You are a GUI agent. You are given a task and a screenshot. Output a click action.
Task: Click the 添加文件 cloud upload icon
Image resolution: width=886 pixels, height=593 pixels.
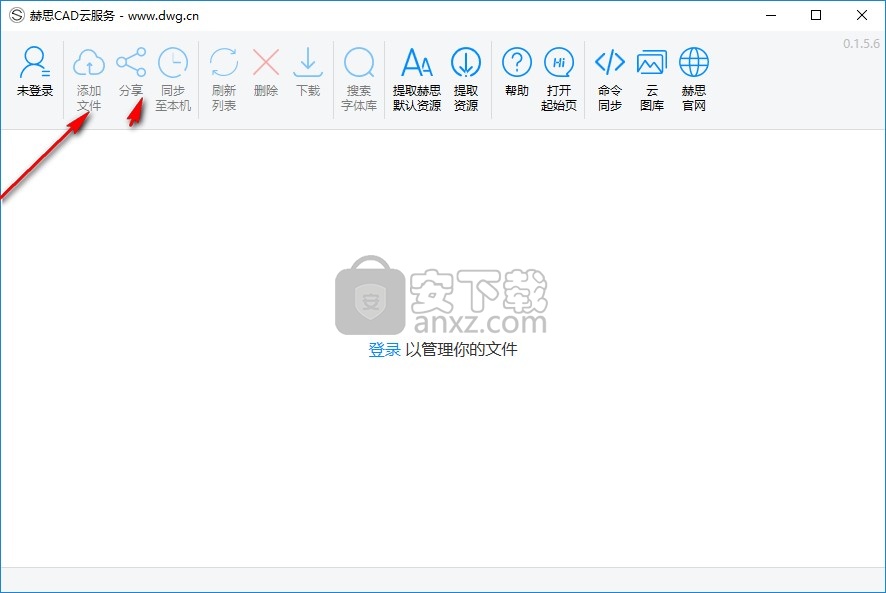point(89,62)
